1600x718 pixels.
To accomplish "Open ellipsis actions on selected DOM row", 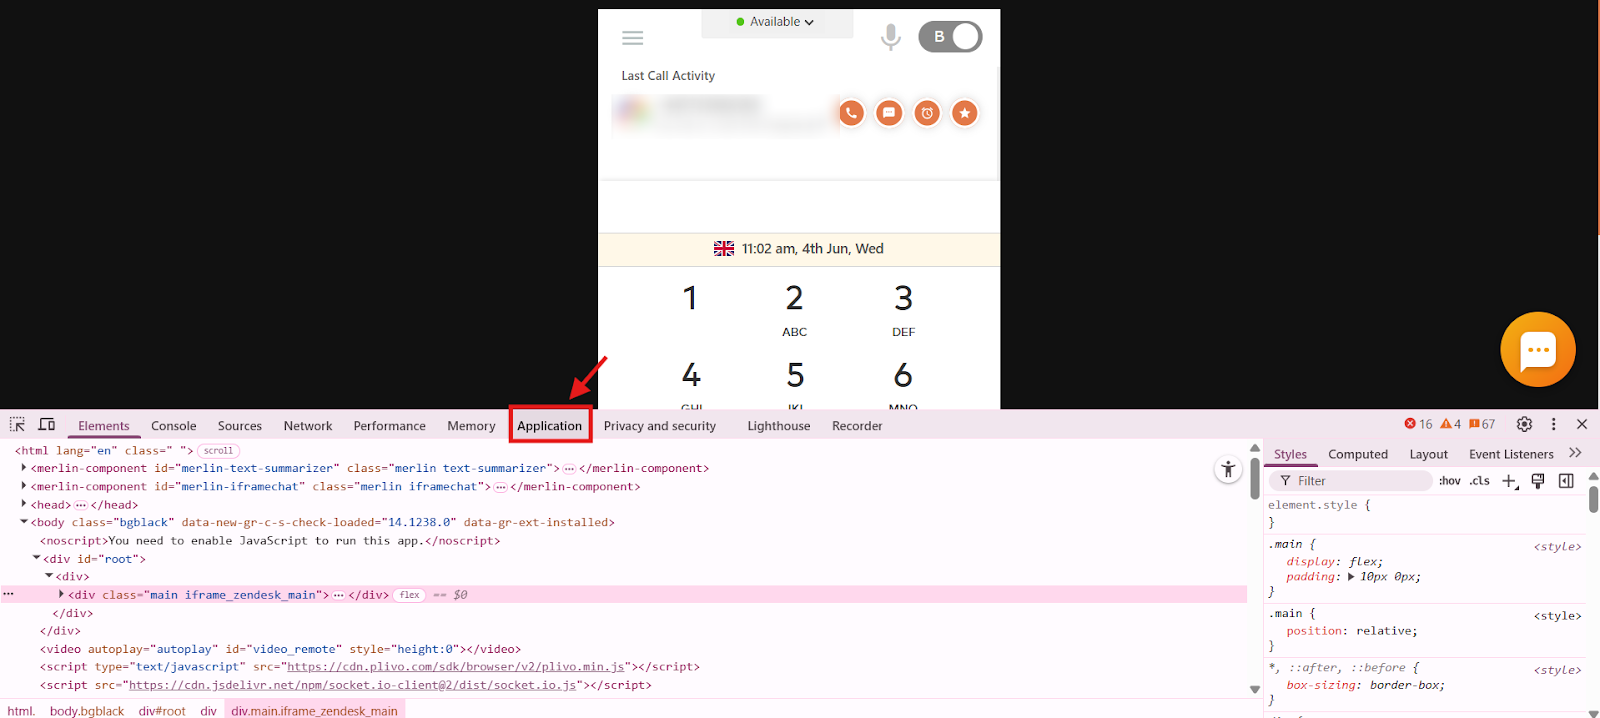I will [x=9, y=594].
